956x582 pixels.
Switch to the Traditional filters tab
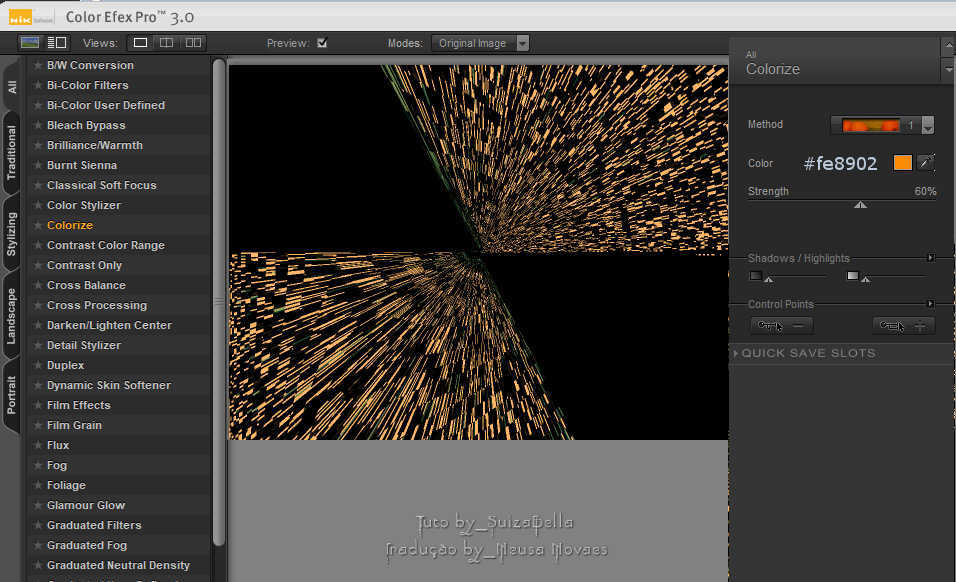(x=12, y=152)
